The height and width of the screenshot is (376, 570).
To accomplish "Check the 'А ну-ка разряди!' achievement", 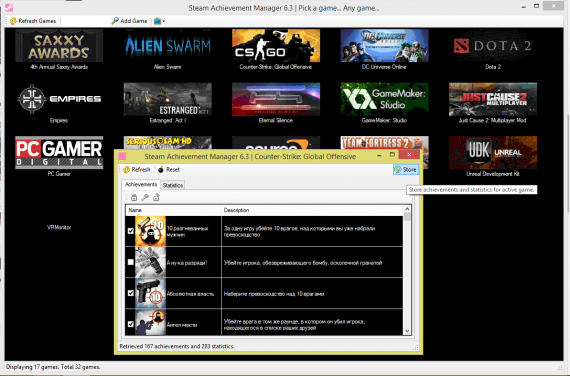I will [131, 262].
